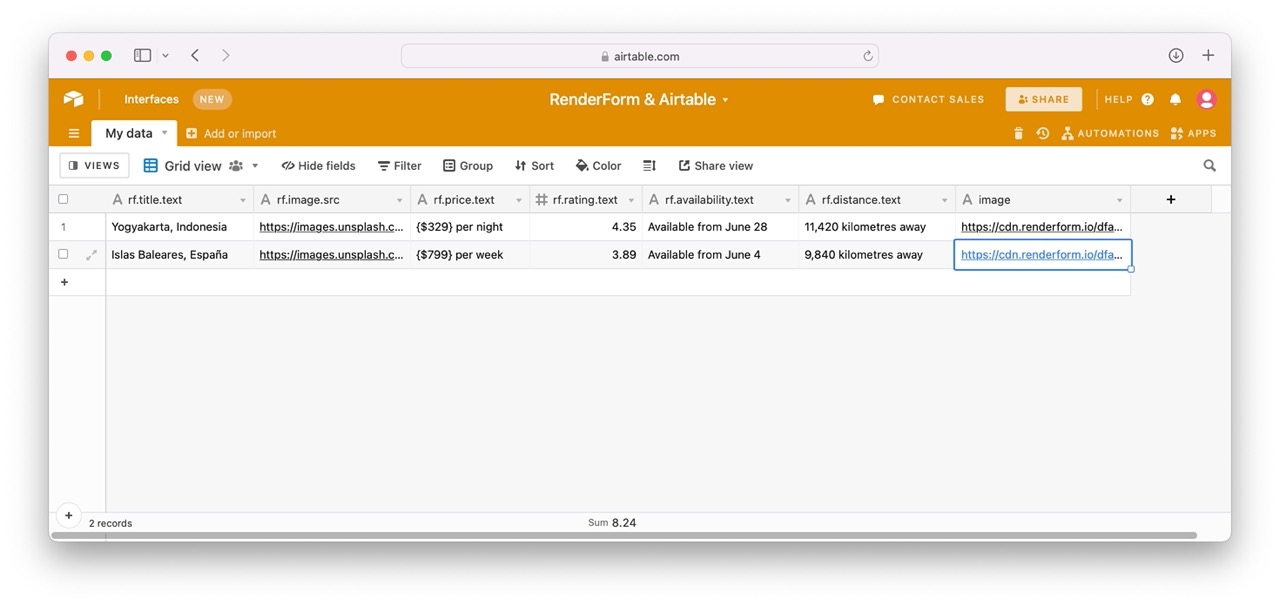This screenshot has height=606, width=1280.
Task: Click the SHARE button
Action: [1044, 99]
